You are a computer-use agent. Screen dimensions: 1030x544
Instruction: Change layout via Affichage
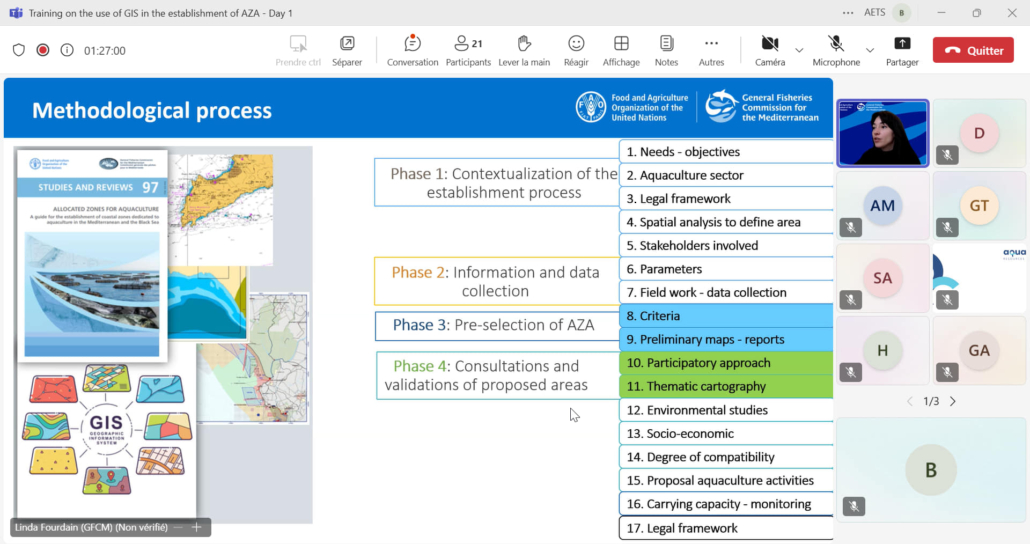point(621,51)
